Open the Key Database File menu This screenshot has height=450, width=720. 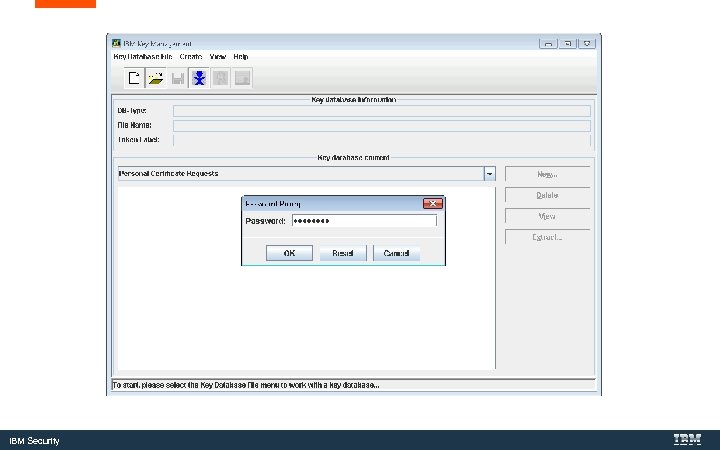click(143, 56)
